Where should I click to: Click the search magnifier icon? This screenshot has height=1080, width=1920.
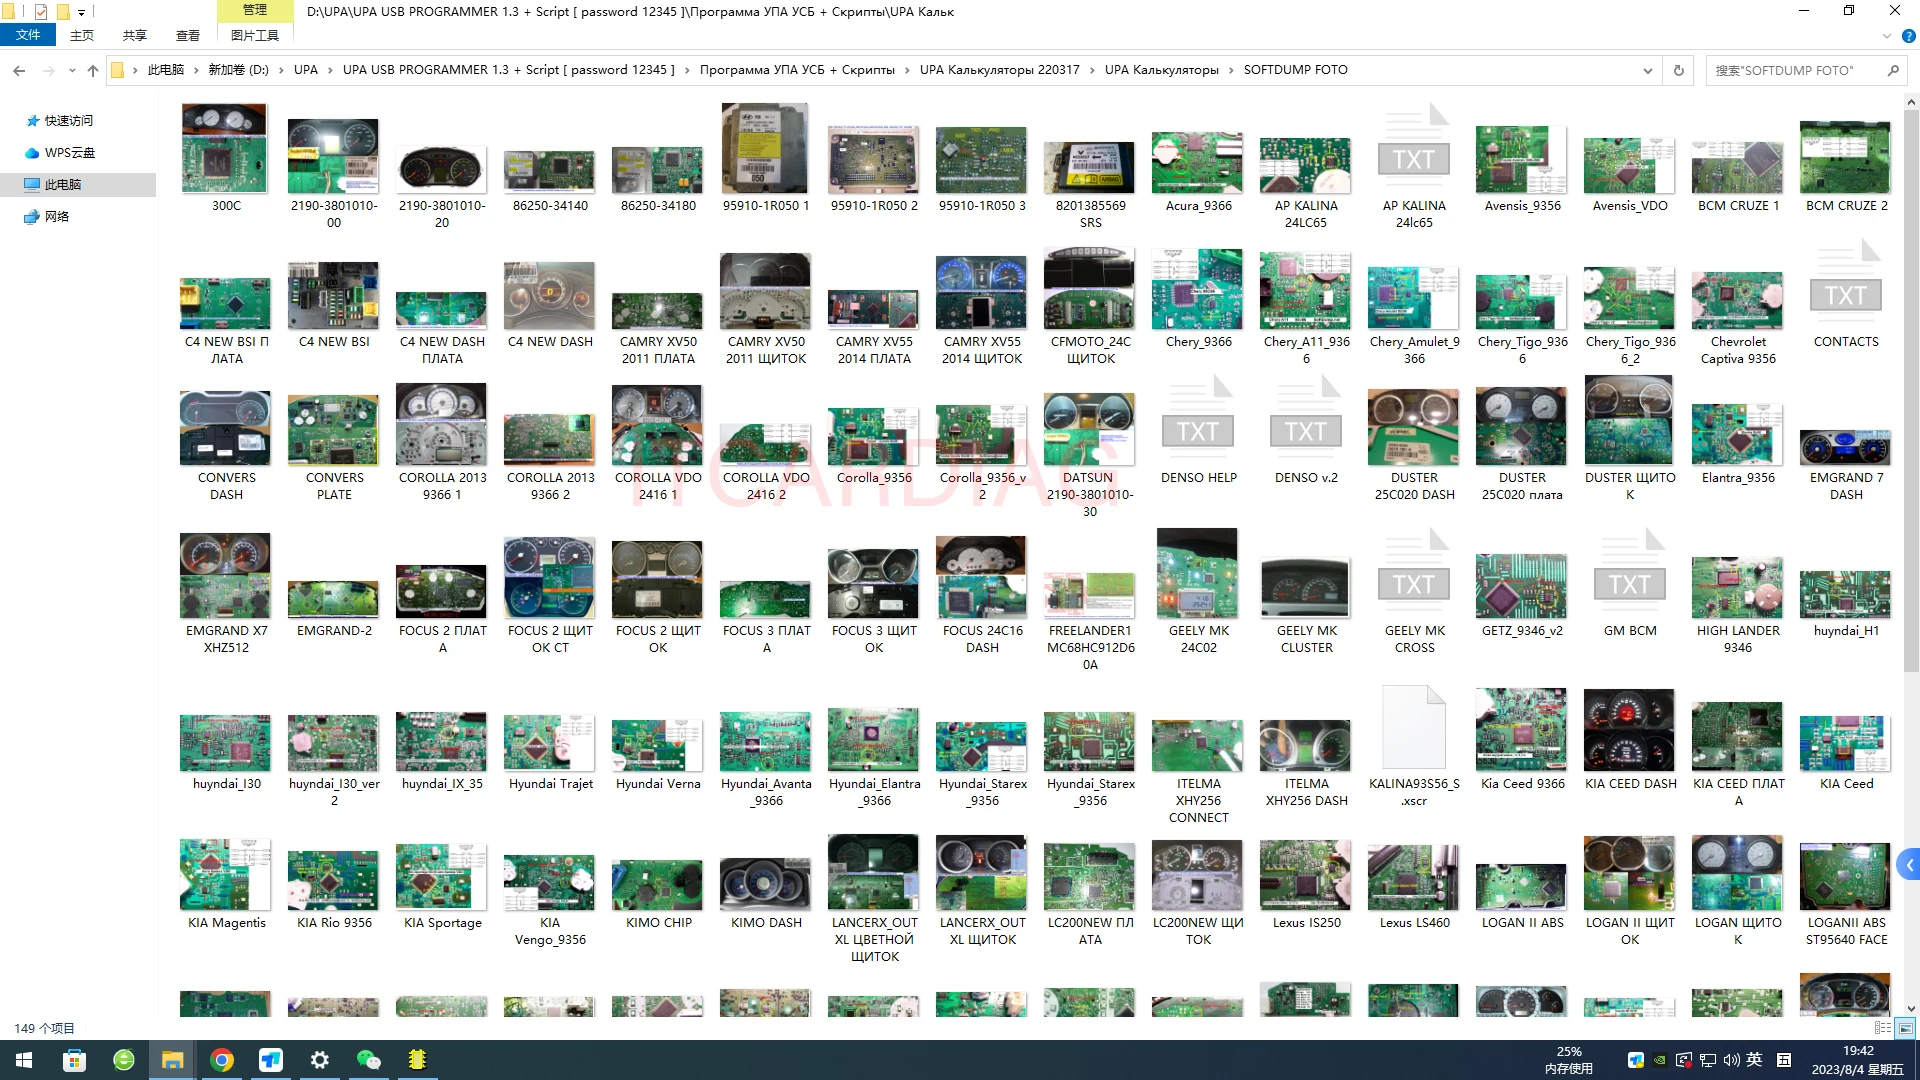pos(1893,70)
